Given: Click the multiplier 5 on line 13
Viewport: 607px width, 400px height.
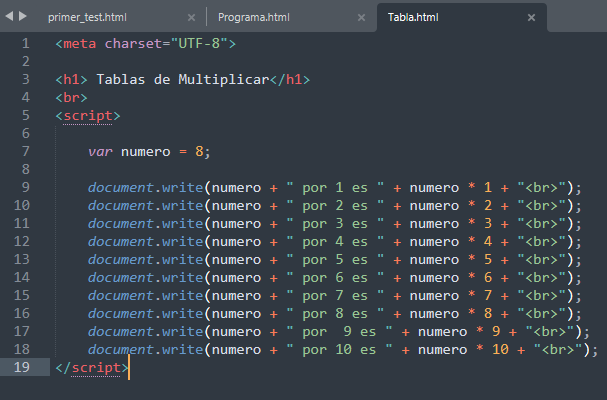Looking at the screenshot, I should [488, 259].
